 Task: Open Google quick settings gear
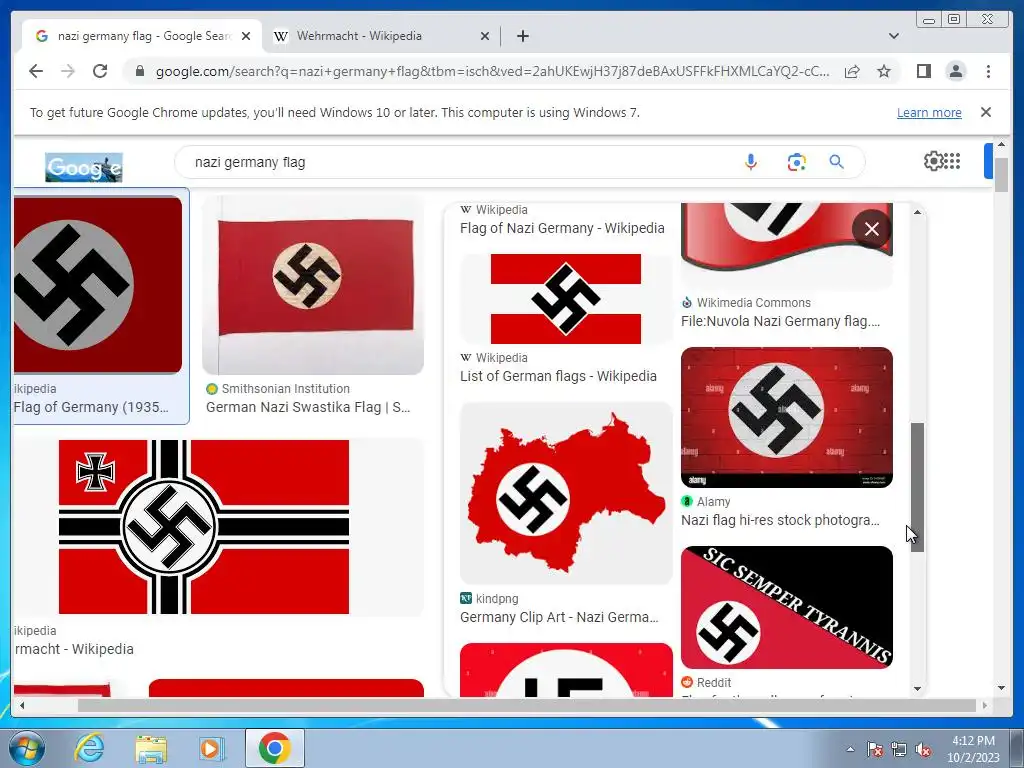[933, 161]
